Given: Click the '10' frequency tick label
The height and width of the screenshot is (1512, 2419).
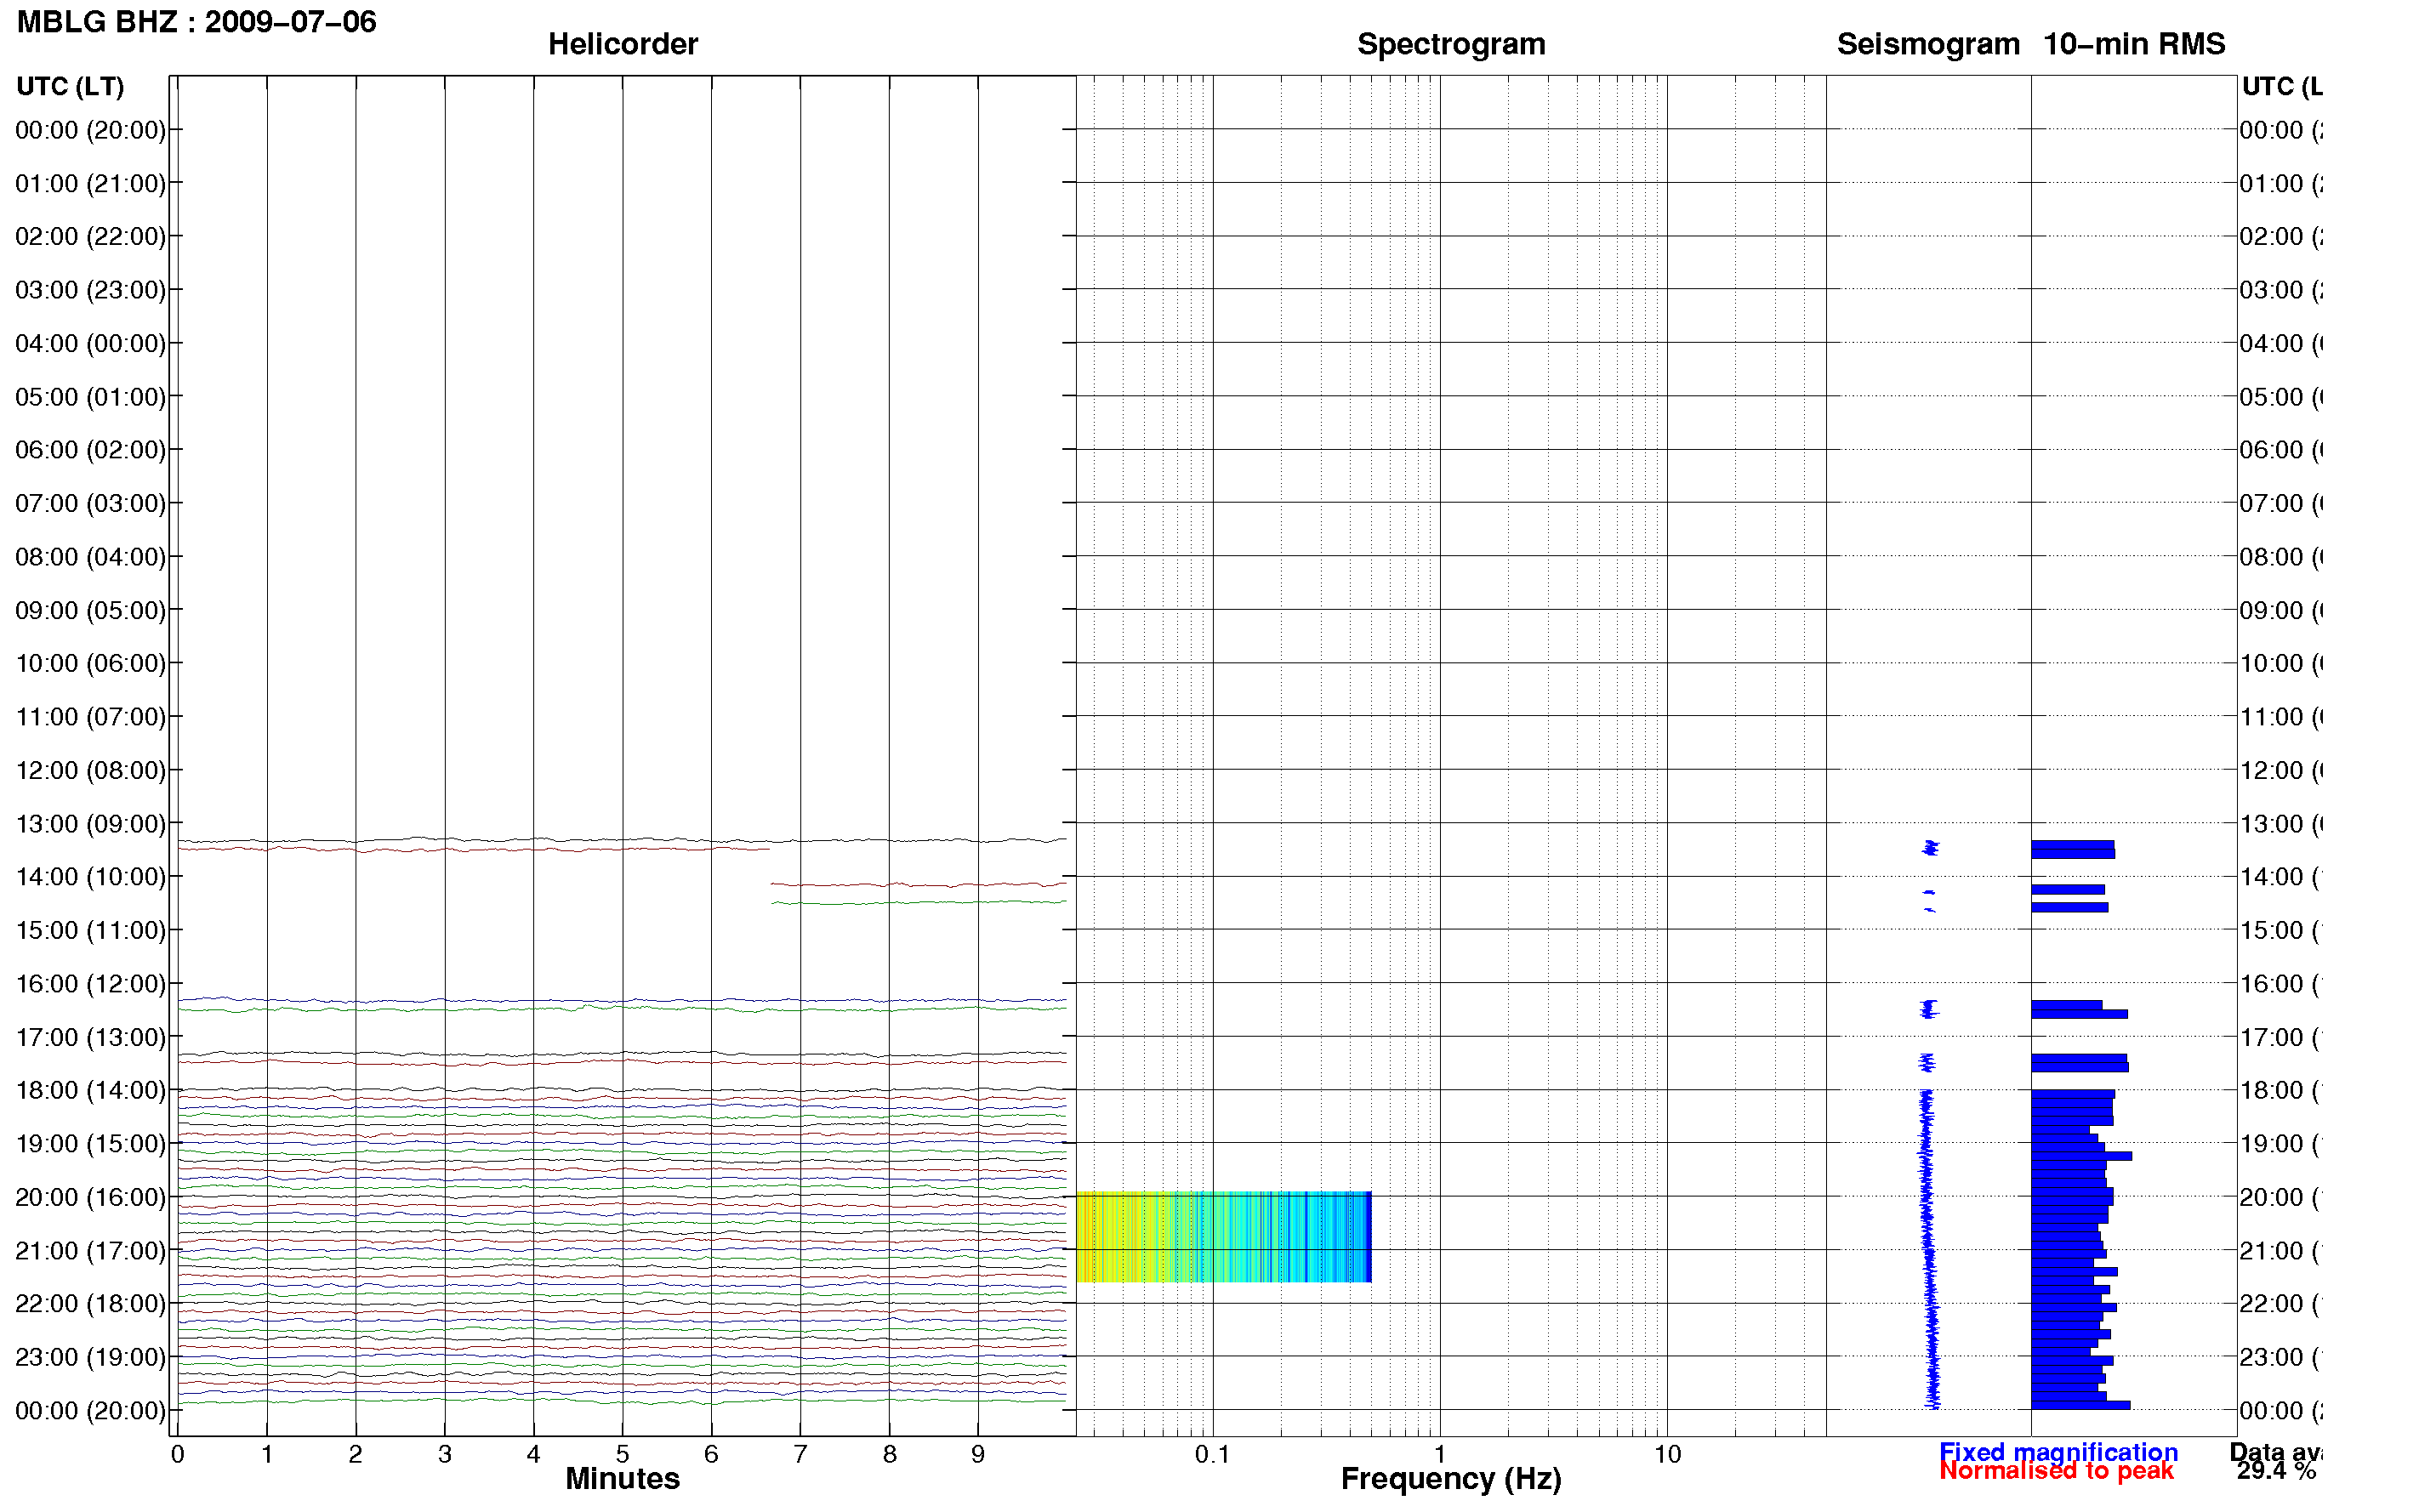Looking at the screenshot, I should point(1667,1455).
